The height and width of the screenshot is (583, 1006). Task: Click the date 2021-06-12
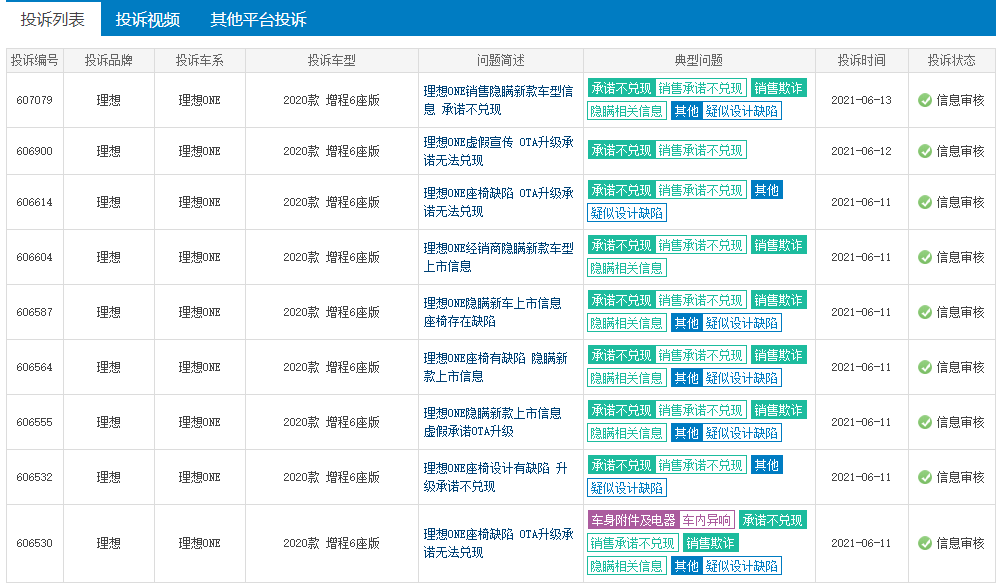861,151
